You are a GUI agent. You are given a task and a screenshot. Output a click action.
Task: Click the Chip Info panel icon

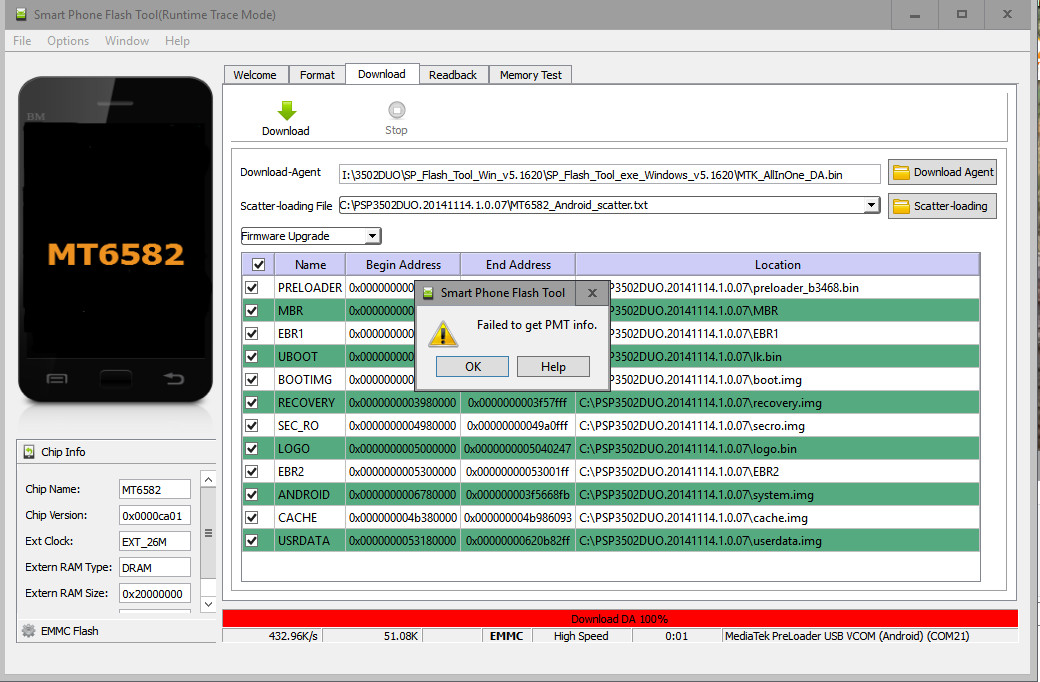pyautogui.click(x=28, y=452)
